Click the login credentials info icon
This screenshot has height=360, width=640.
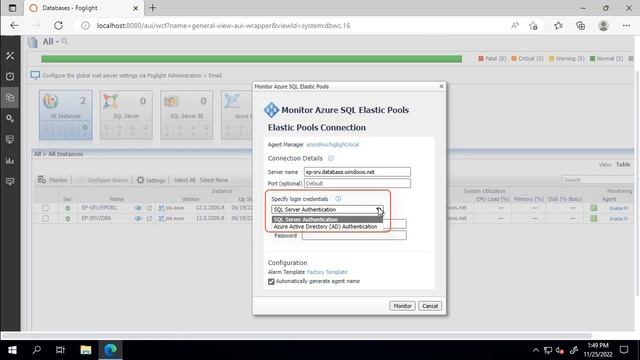click(338, 199)
